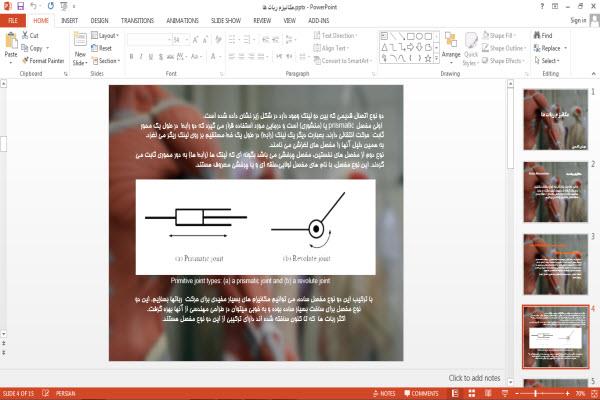This screenshot has width=600, height=400.
Task: Redo the action in quick access toolbar
Action: coord(51,6)
